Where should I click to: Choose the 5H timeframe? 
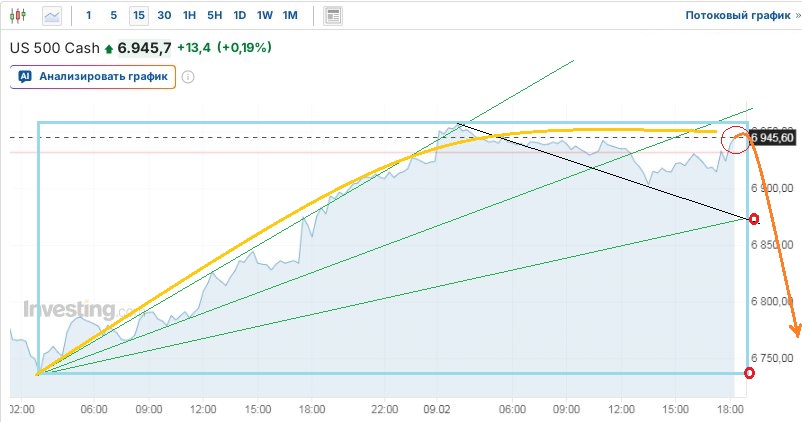(x=214, y=16)
